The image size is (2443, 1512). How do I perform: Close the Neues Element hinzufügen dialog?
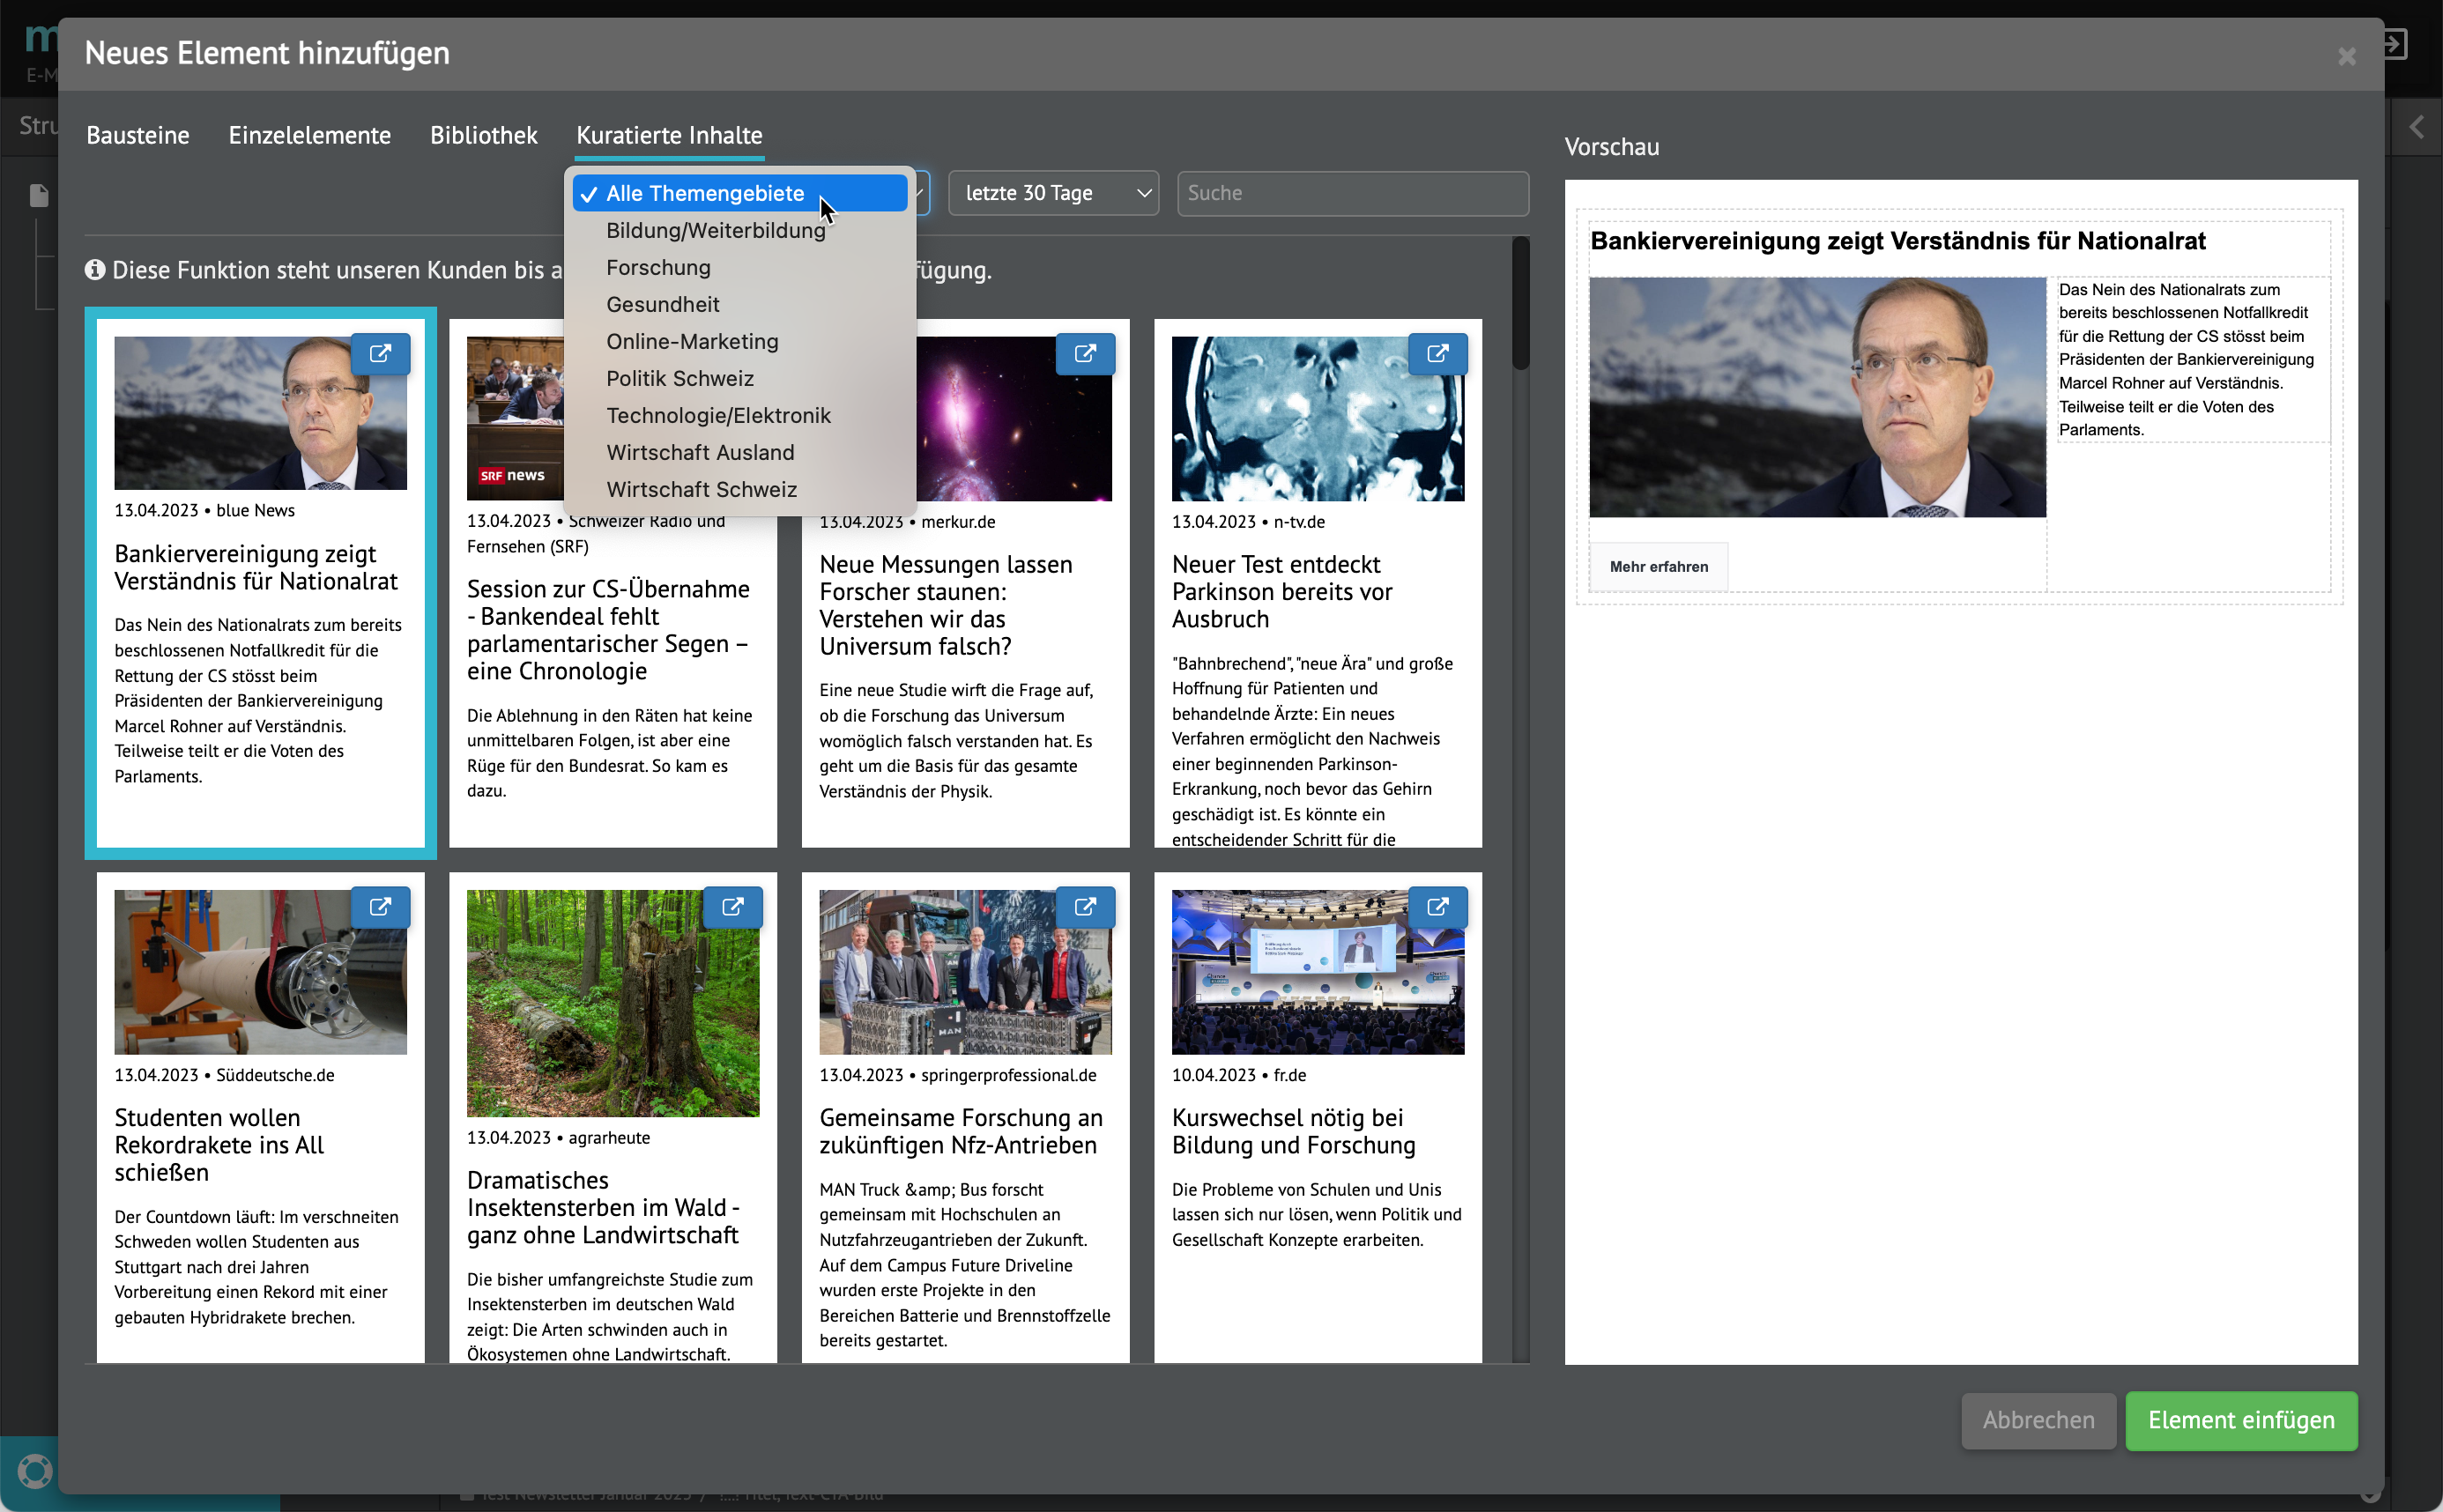coord(2346,56)
